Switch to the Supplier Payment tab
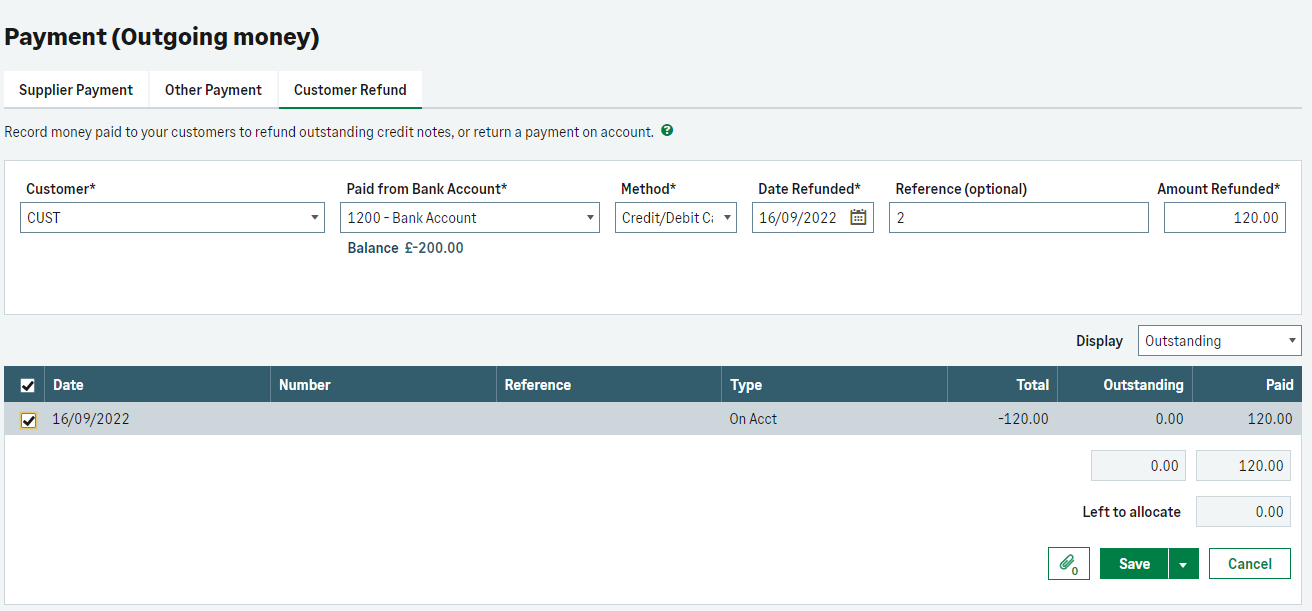Screen dimensions: 1312x611 76,90
